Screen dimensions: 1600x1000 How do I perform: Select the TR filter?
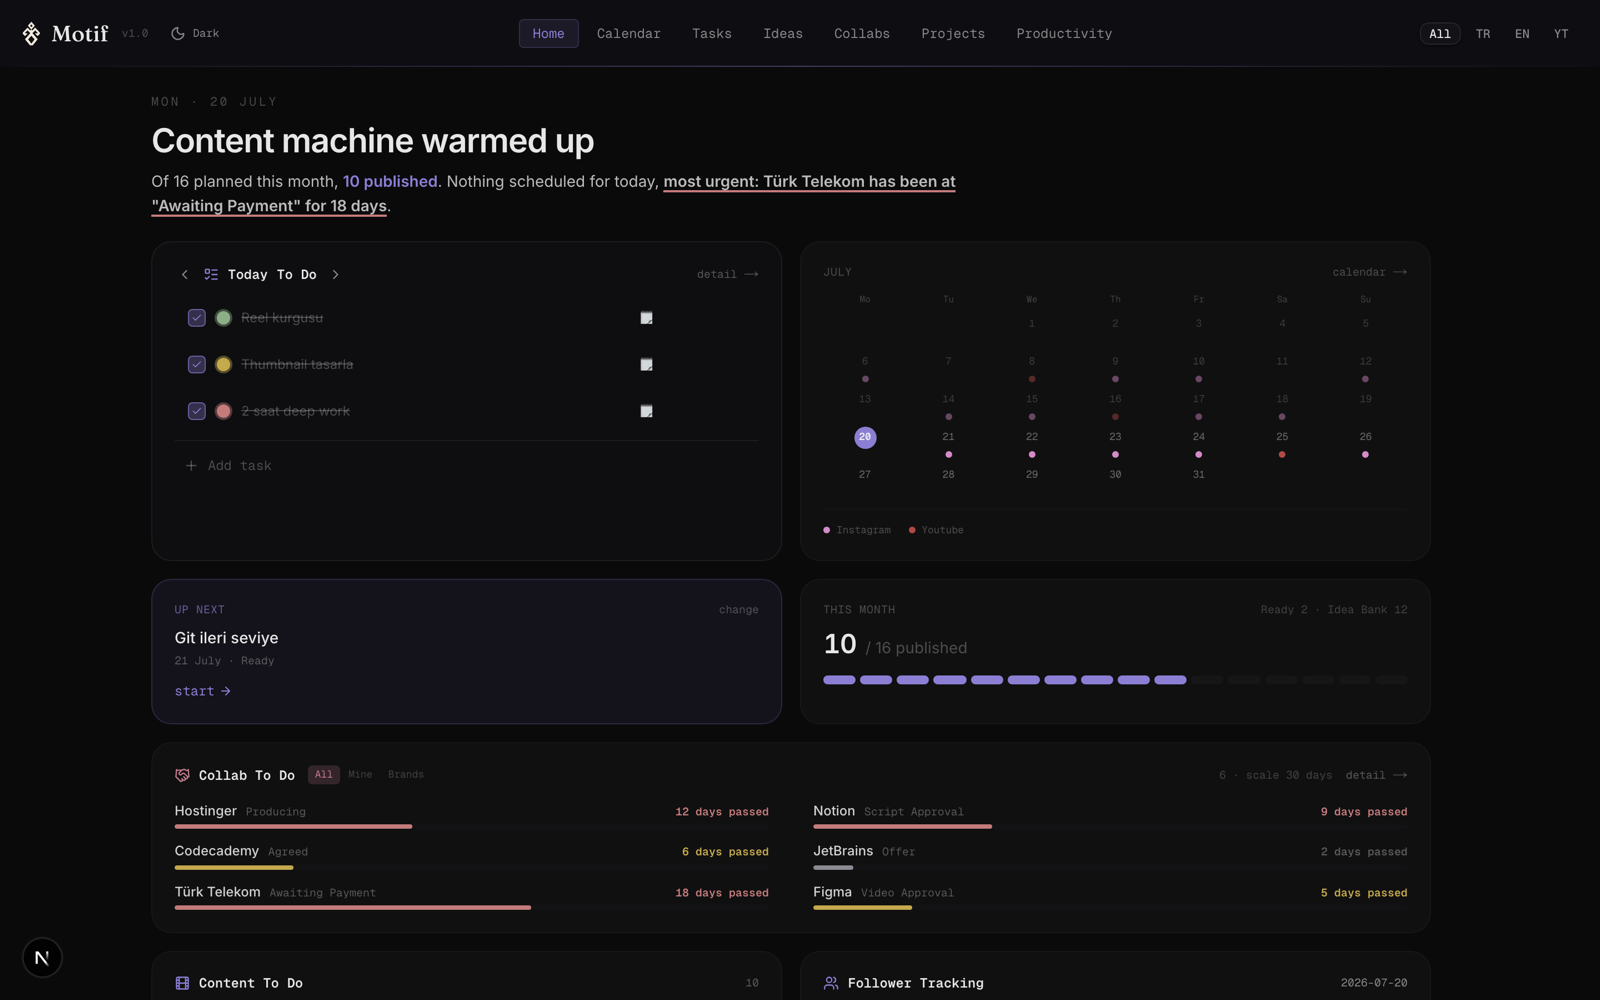(1483, 34)
